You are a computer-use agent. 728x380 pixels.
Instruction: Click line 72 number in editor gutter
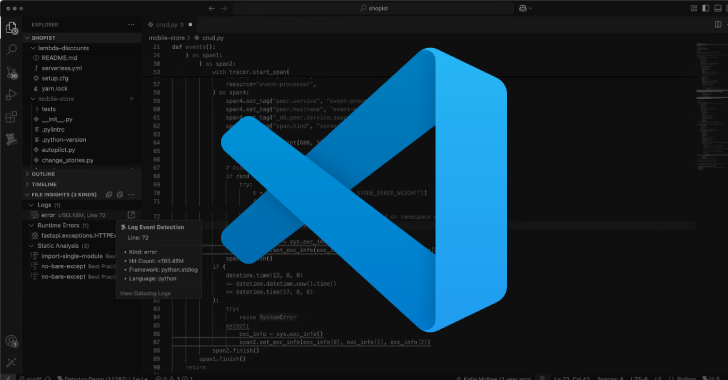coord(156,216)
